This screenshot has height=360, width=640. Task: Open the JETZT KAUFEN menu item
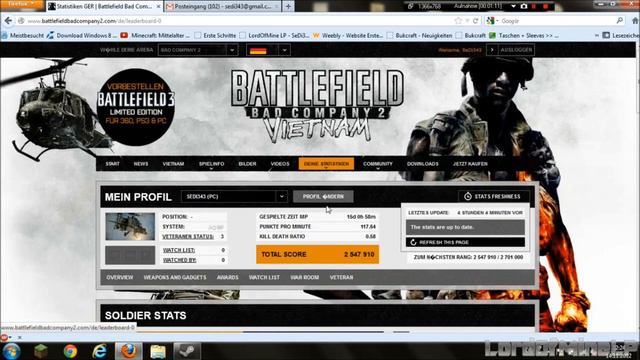coord(470,164)
